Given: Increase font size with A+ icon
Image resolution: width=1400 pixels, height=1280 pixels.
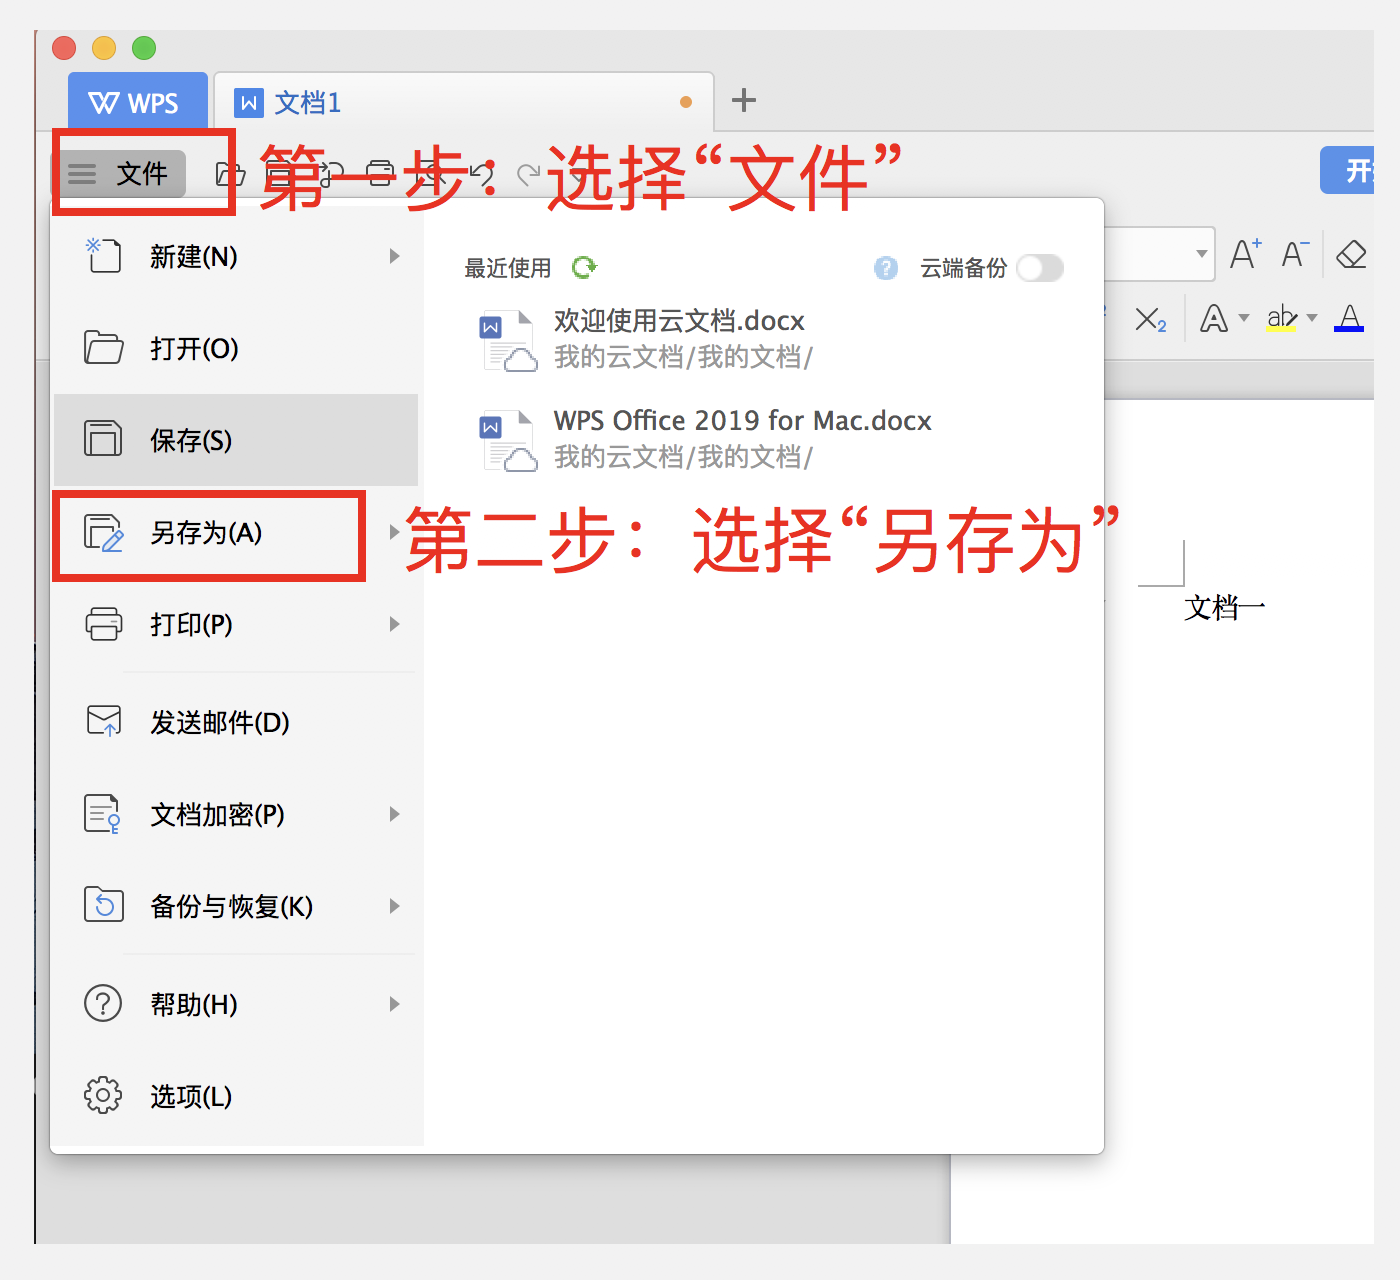Looking at the screenshot, I should tap(1246, 254).
